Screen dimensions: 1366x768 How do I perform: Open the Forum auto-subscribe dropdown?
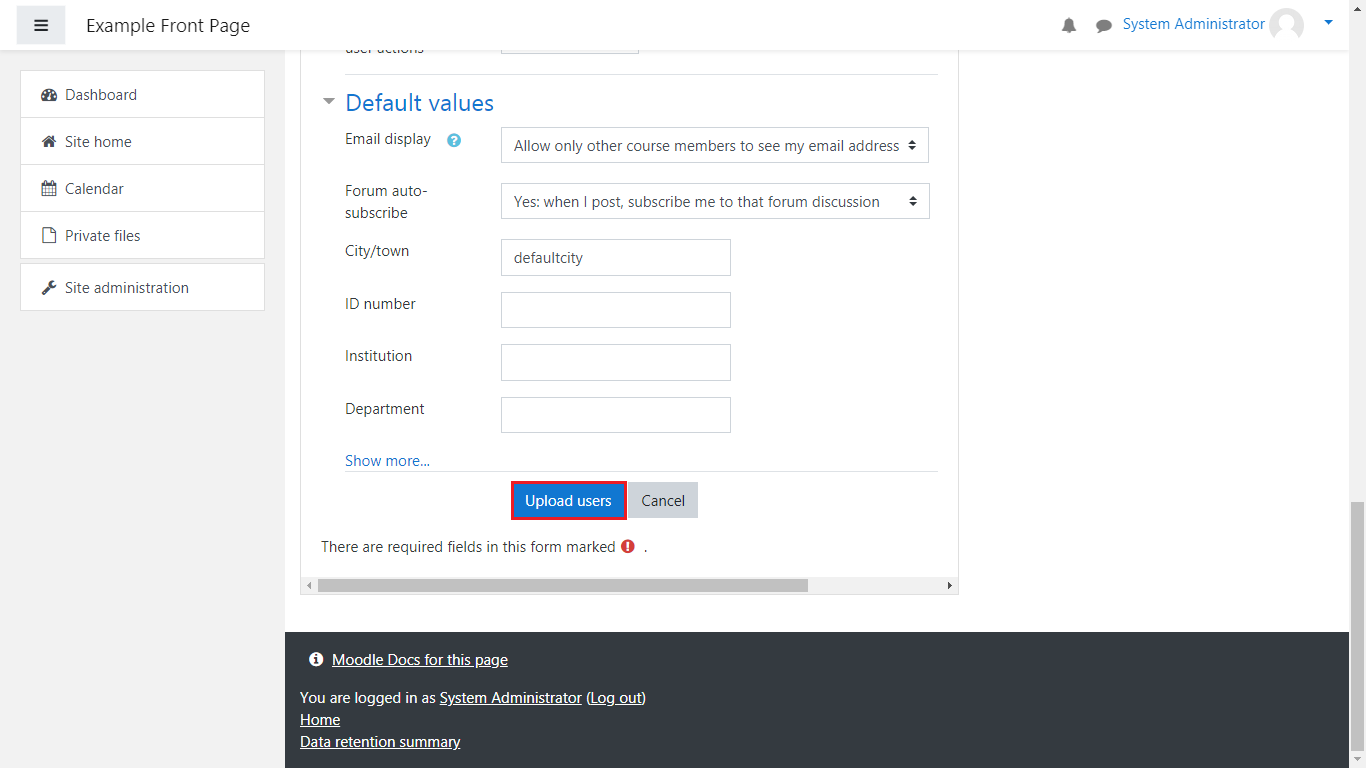click(714, 202)
